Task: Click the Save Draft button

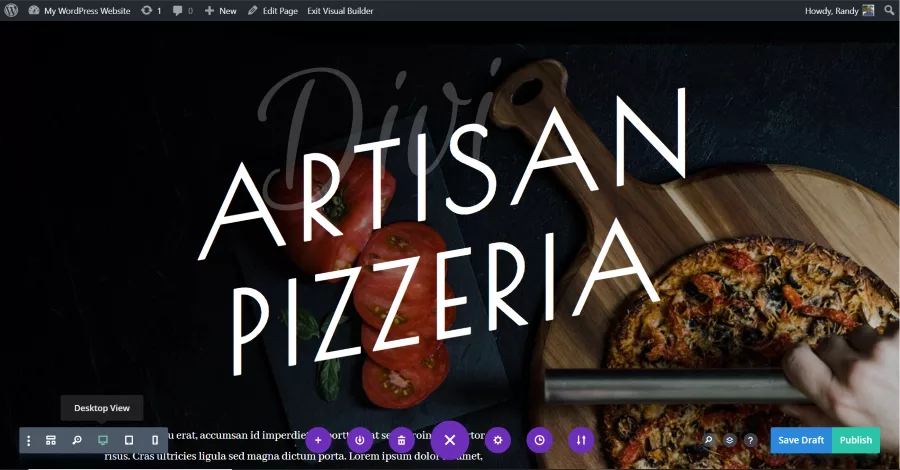Action: pyautogui.click(x=801, y=440)
